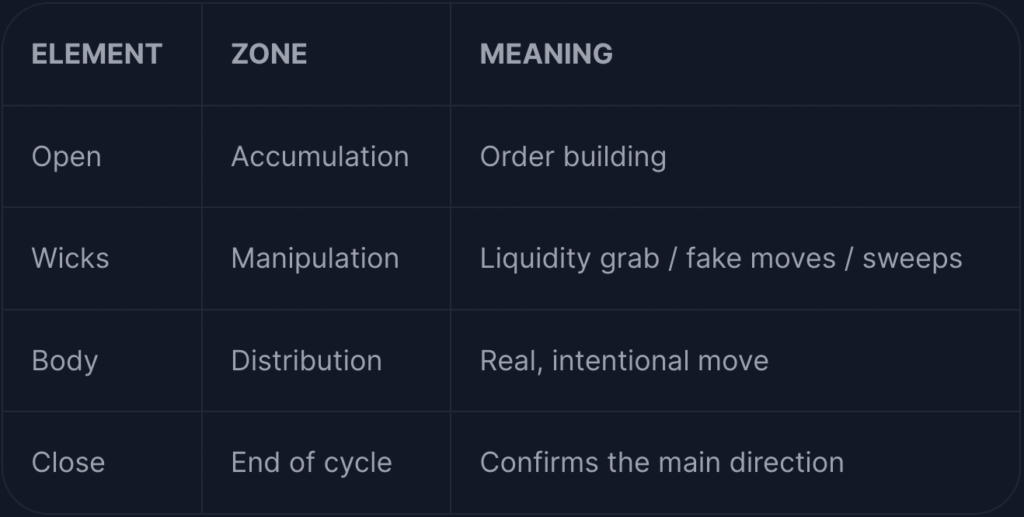Click Liquidity grab in the Meaning column

(x=569, y=259)
